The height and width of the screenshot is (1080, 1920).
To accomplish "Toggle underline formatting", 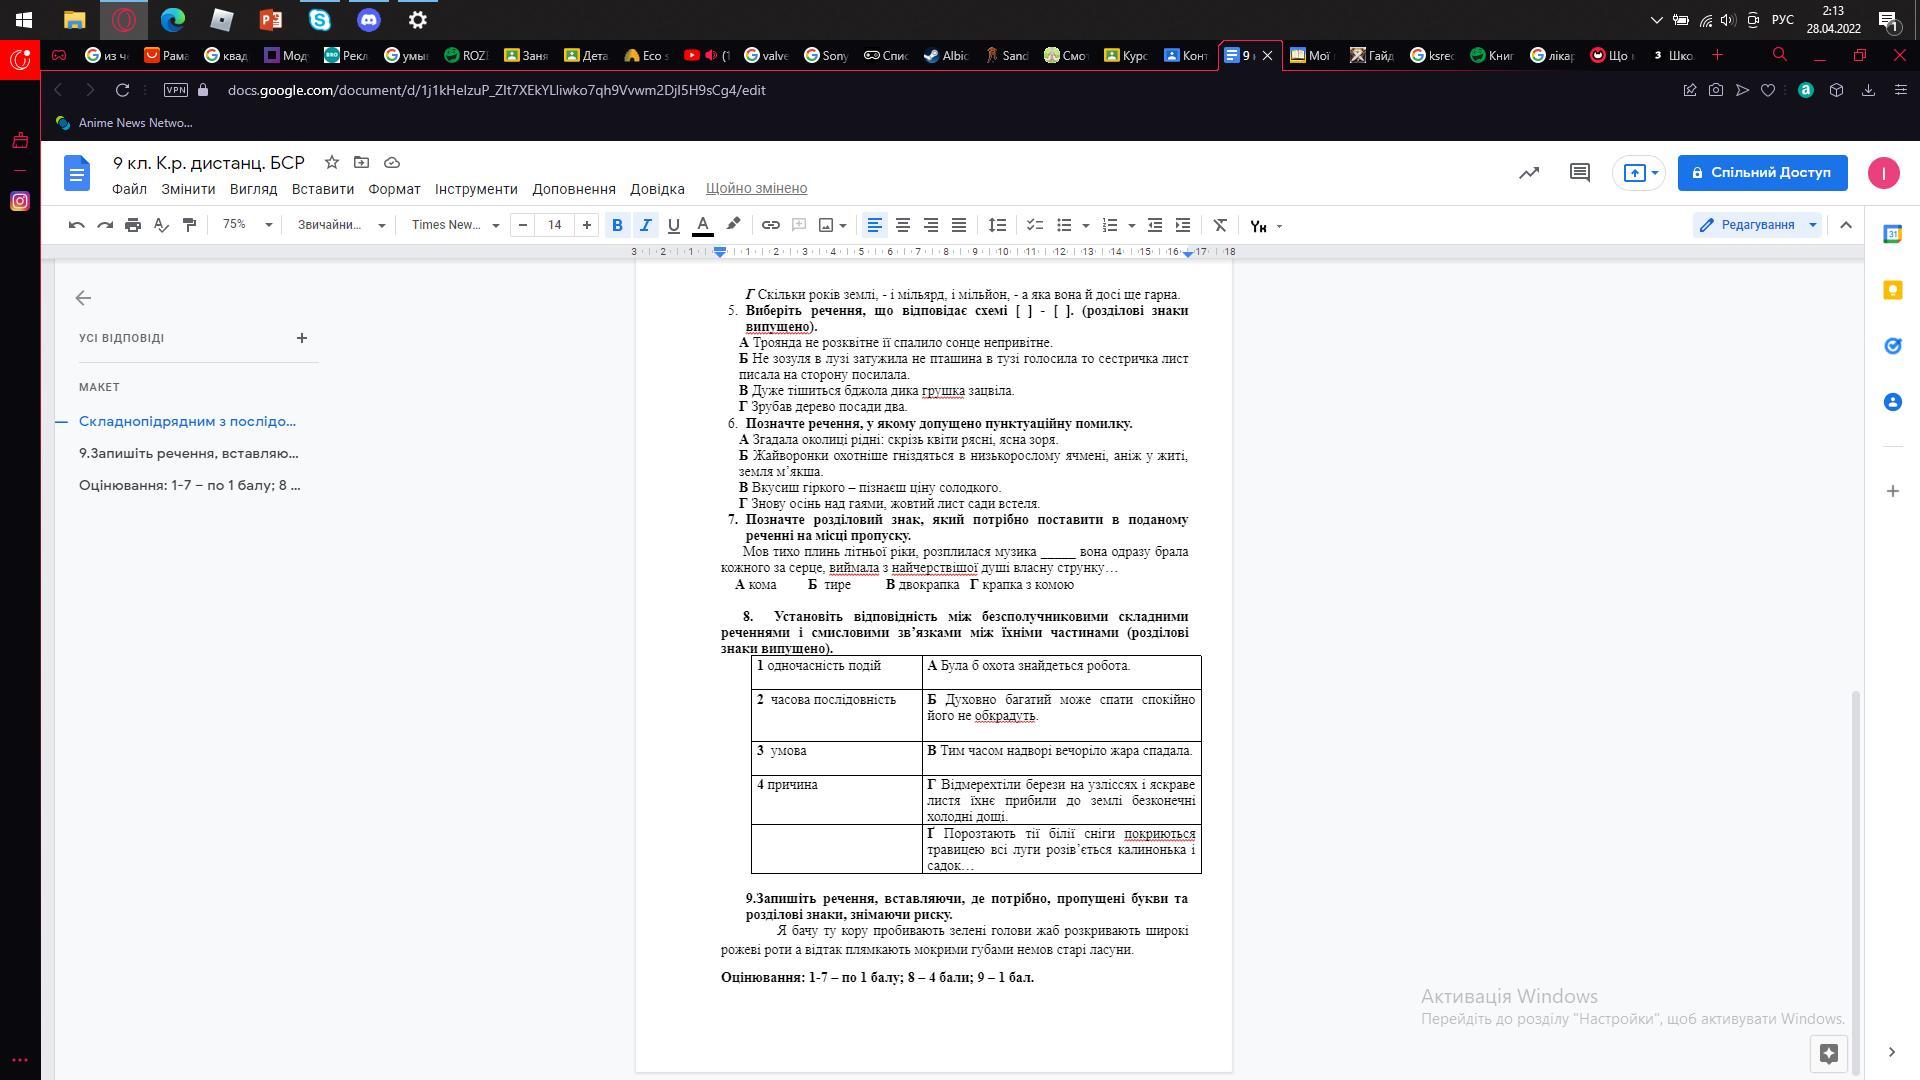I will 673,225.
